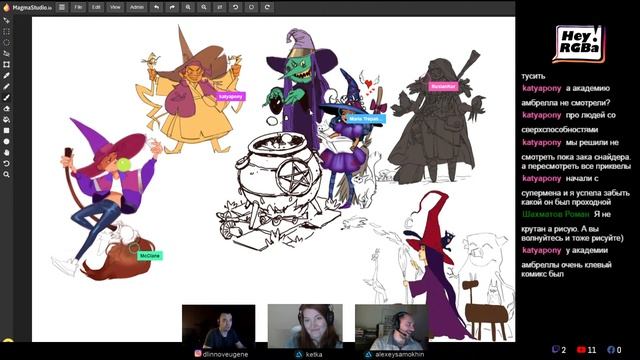The height and width of the screenshot is (360, 640).
Task: Select the Eyedropper tool
Action: pyautogui.click(x=7, y=76)
